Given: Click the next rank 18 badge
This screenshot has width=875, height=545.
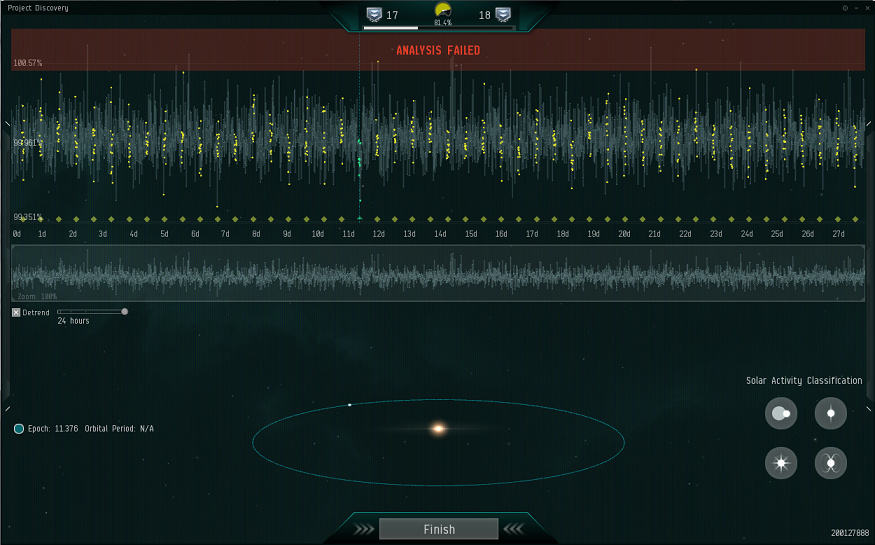Looking at the screenshot, I should tap(503, 15).
